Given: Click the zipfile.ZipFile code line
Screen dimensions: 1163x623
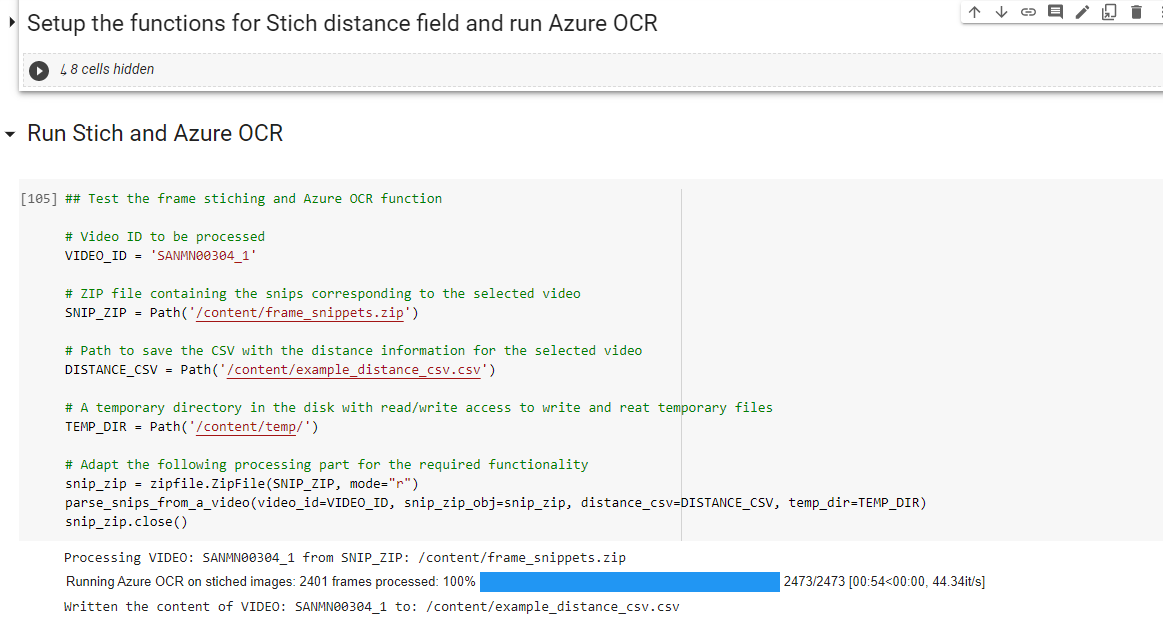Looking at the screenshot, I should coord(242,484).
